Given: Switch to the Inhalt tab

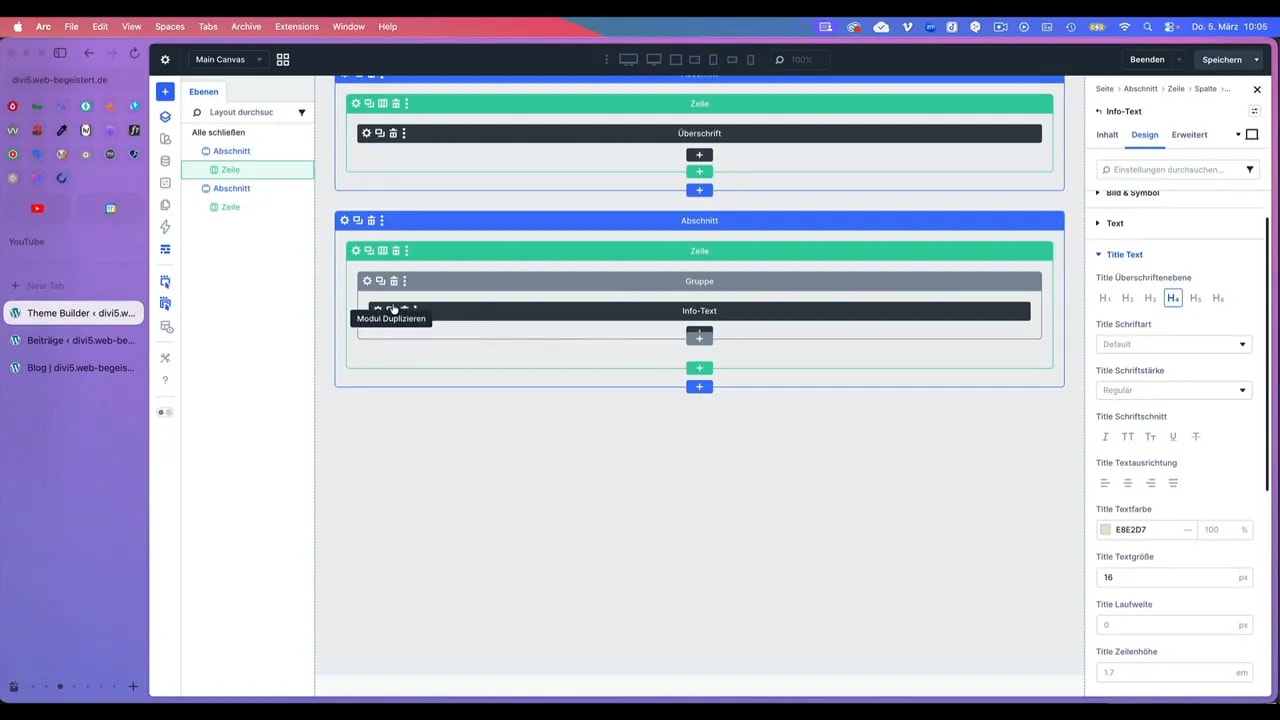Looking at the screenshot, I should point(1107,134).
